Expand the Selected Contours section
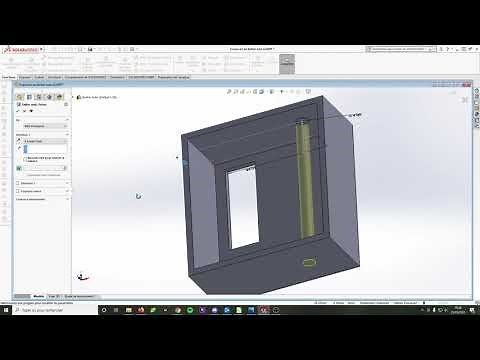The image size is (480, 360). click(x=67, y=199)
